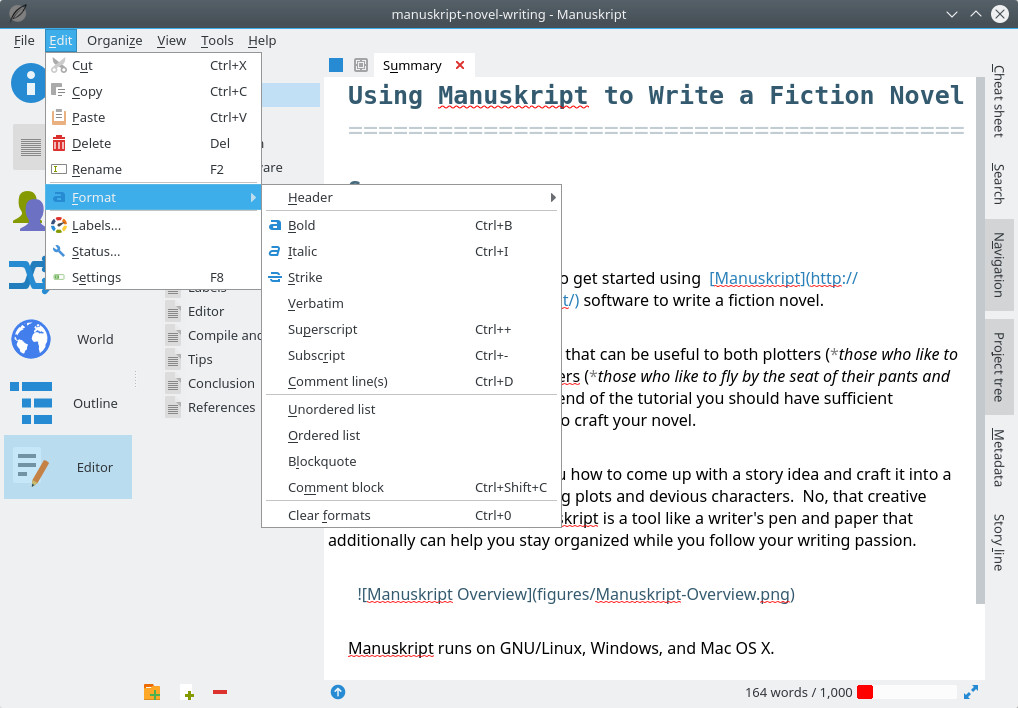Click the blue up arrow icon
The width and height of the screenshot is (1018, 708).
pyautogui.click(x=338, y=692)
